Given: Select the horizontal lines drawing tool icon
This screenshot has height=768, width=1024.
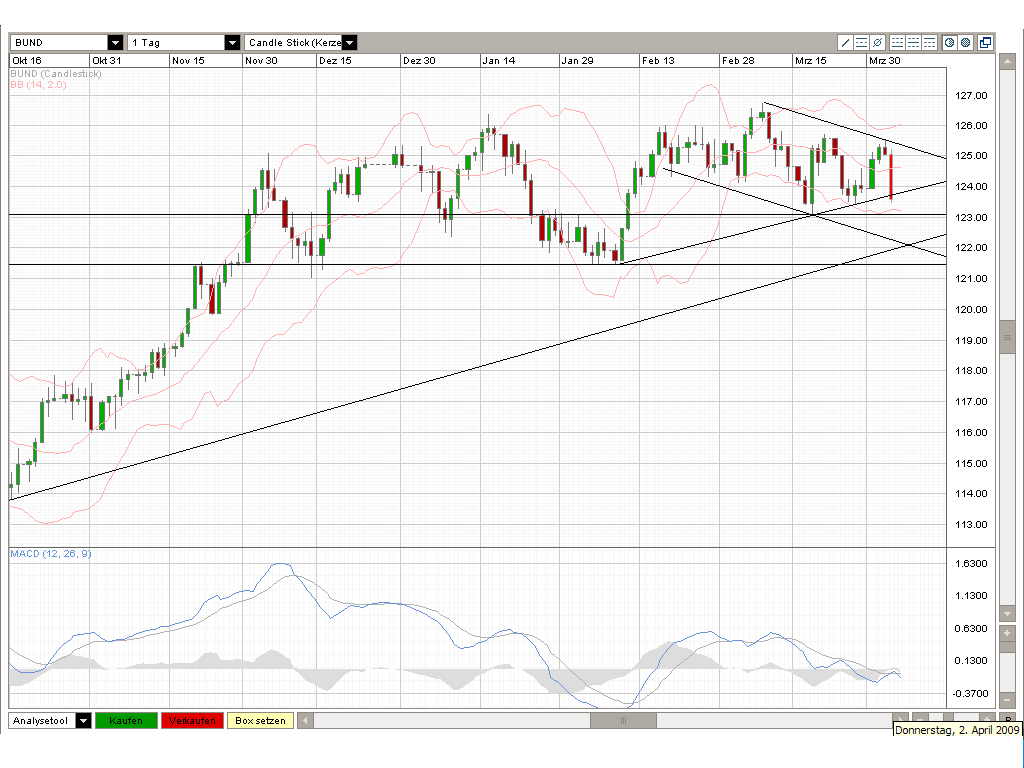Looking at the screenshot, I should [861, 43].
